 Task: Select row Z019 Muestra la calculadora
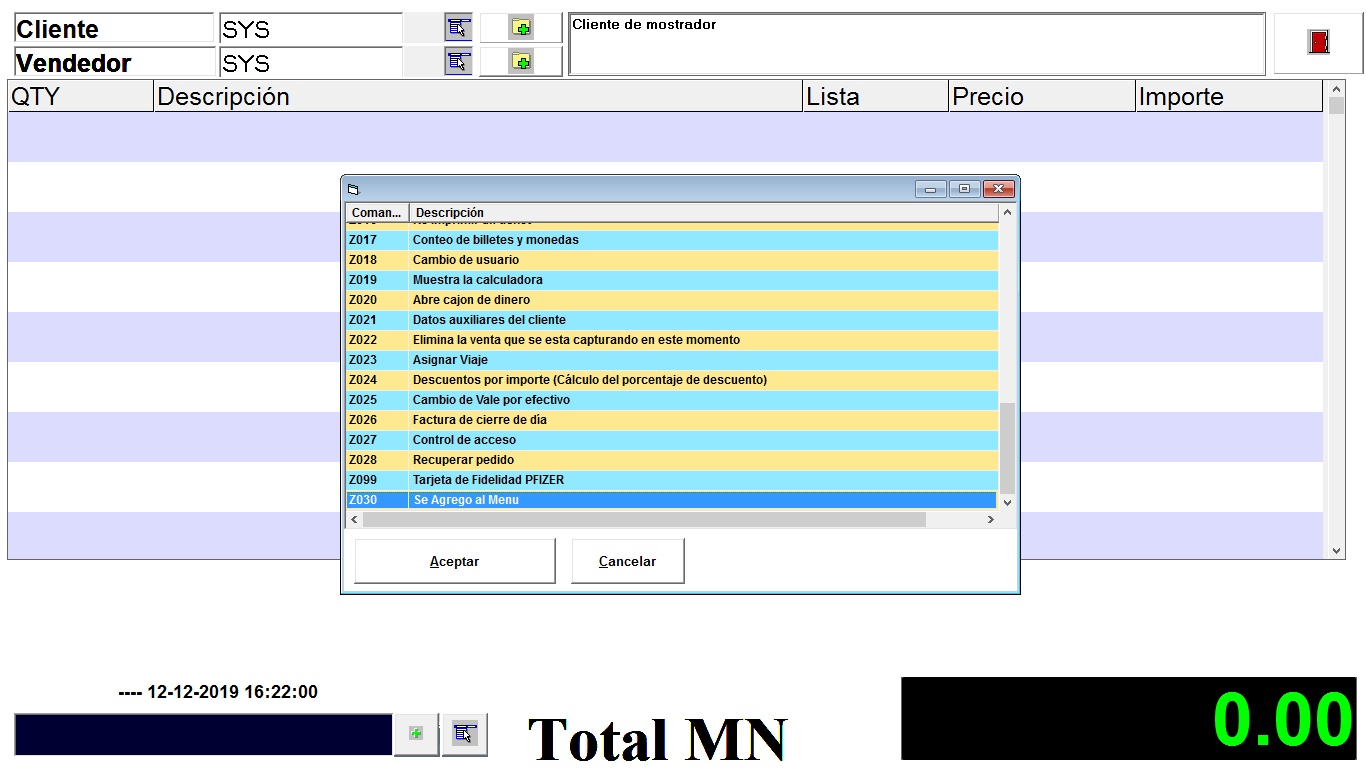click(x=672, y=280)
